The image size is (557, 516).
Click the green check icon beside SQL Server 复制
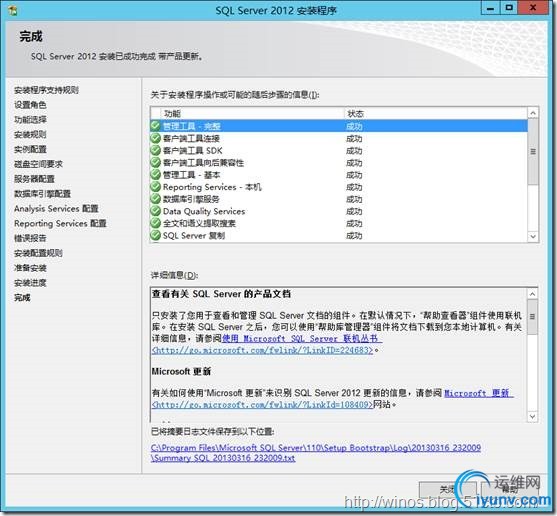[155, 235]
